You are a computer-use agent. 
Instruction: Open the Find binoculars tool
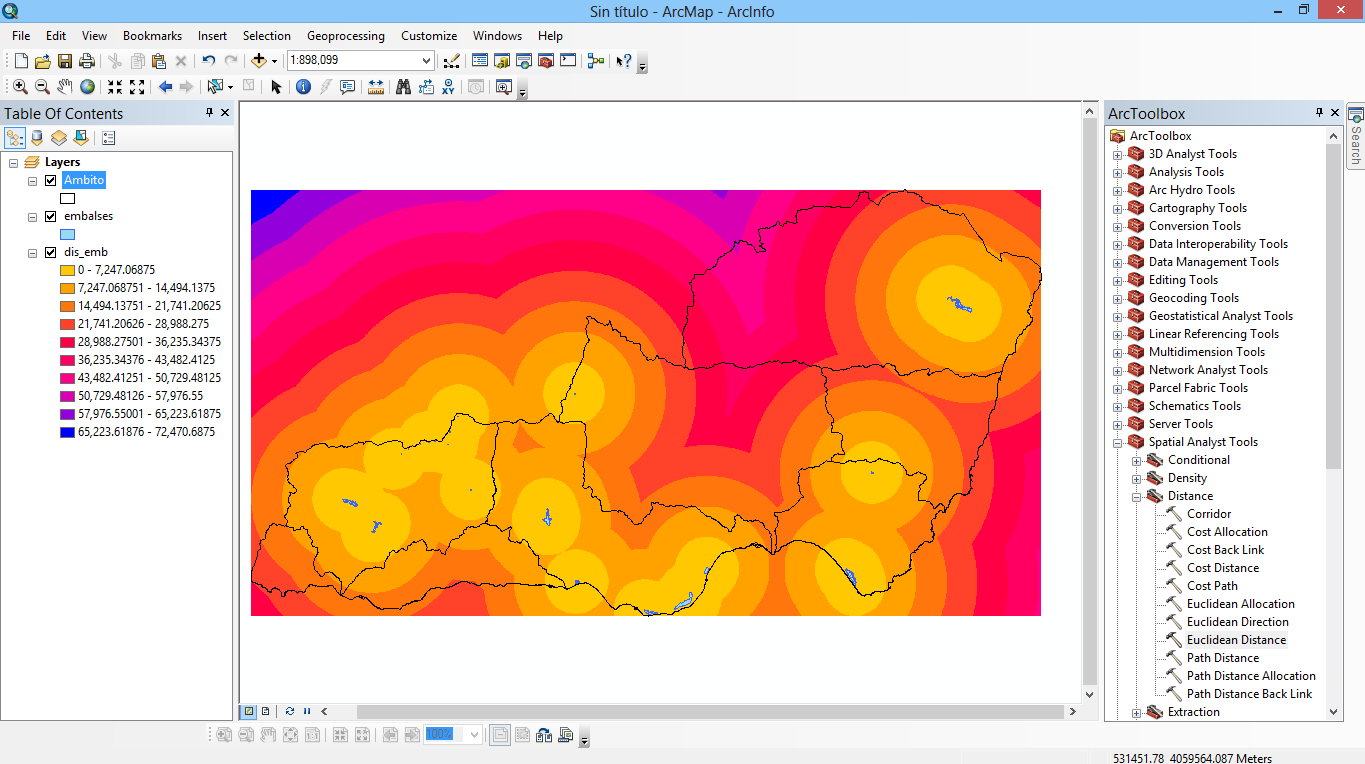click(x=403, y=87)
